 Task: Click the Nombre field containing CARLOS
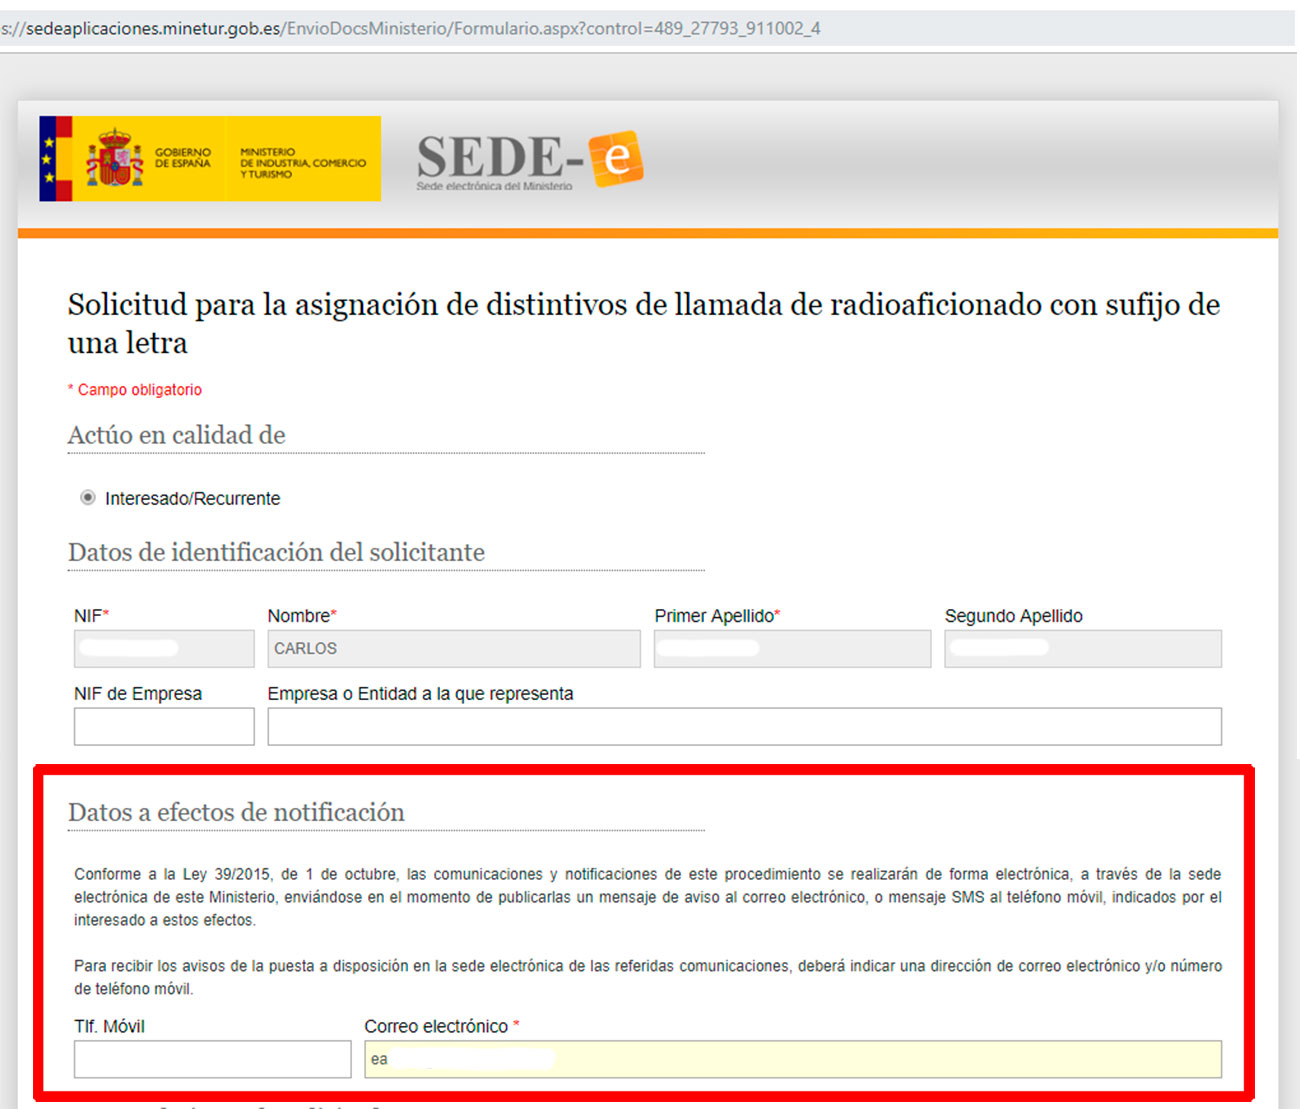coord(453,649)
